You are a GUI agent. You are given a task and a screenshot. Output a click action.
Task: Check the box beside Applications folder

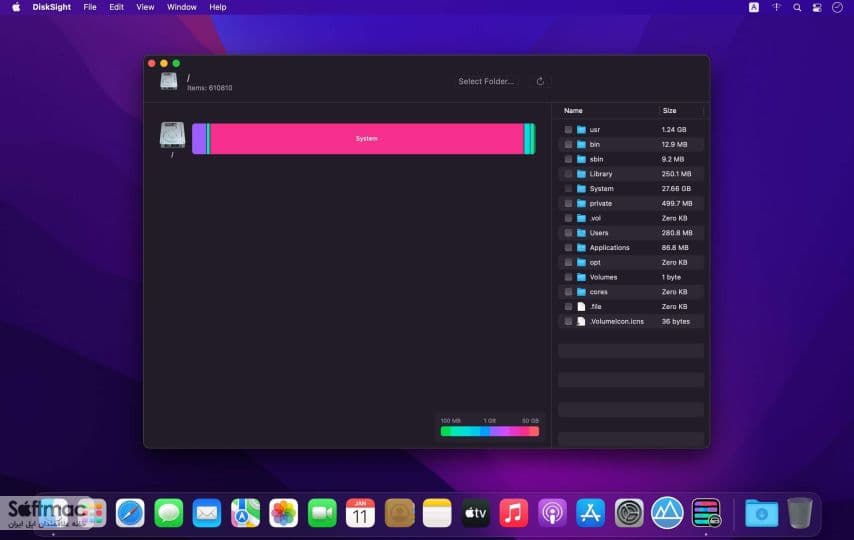568,247
